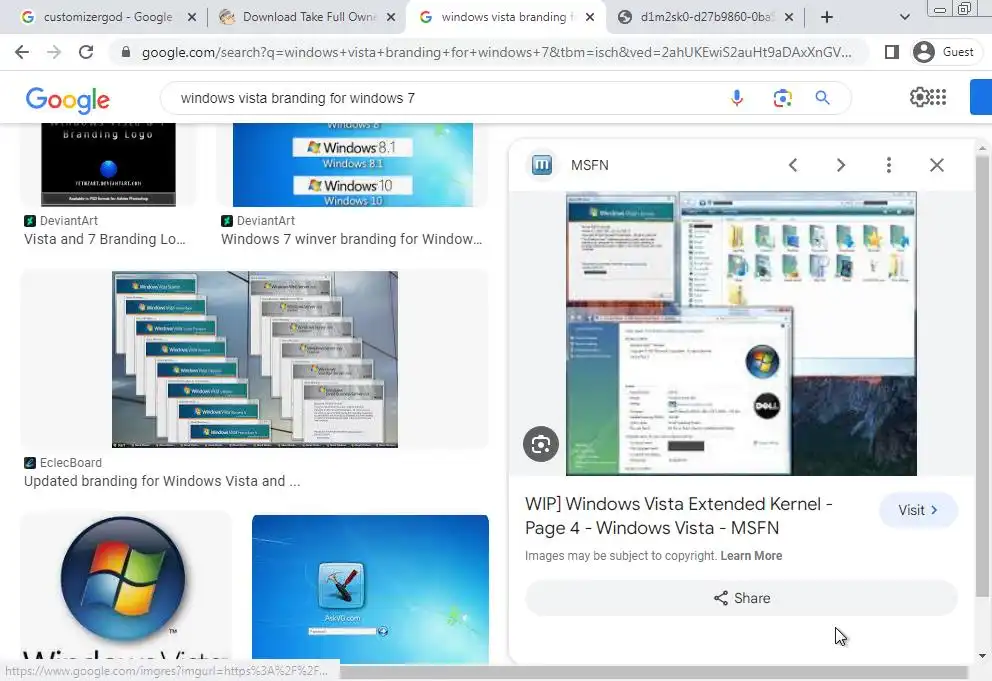Viewport: 992px width, 681px height.
Task: Click the Google search query field
Action: [x=443, y=98]
